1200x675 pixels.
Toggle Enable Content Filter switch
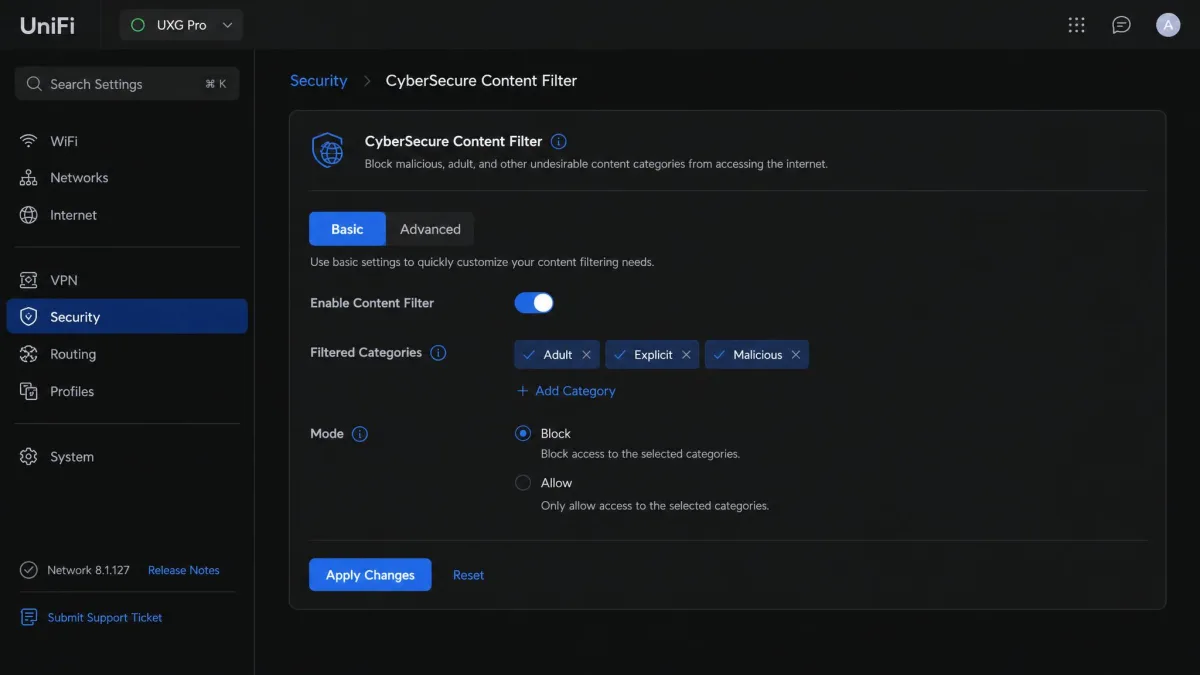pos(534,303)
